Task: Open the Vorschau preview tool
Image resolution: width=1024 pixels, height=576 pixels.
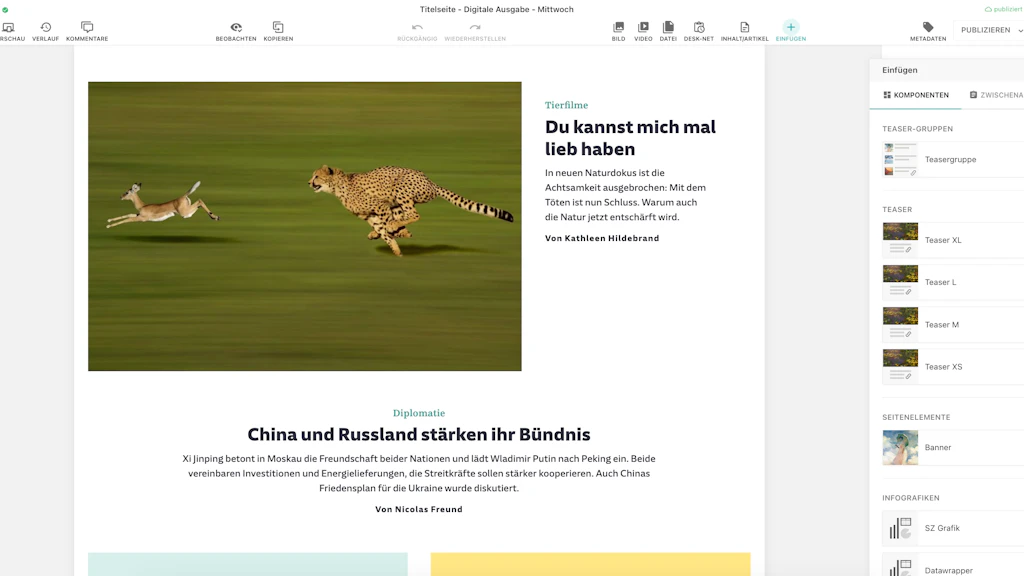Action: [x=10, y=31]
